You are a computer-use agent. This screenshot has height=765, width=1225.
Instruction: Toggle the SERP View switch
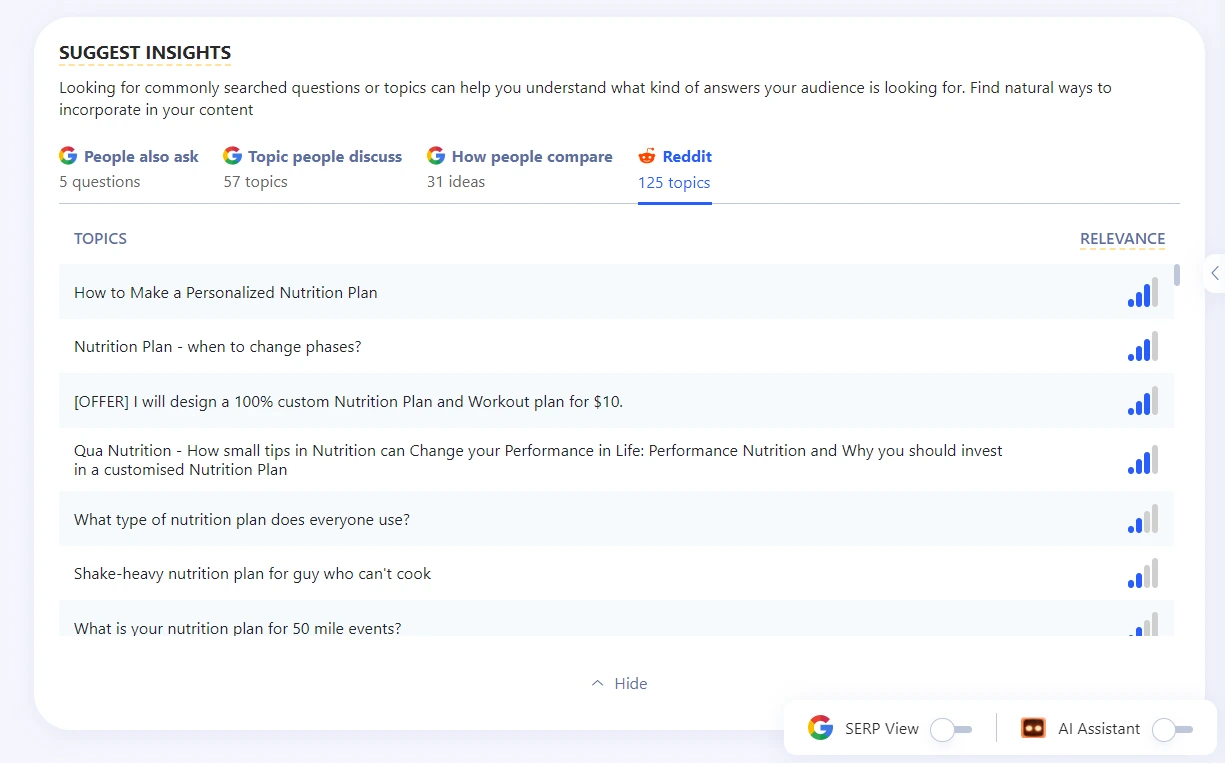(x=950, y=729)
